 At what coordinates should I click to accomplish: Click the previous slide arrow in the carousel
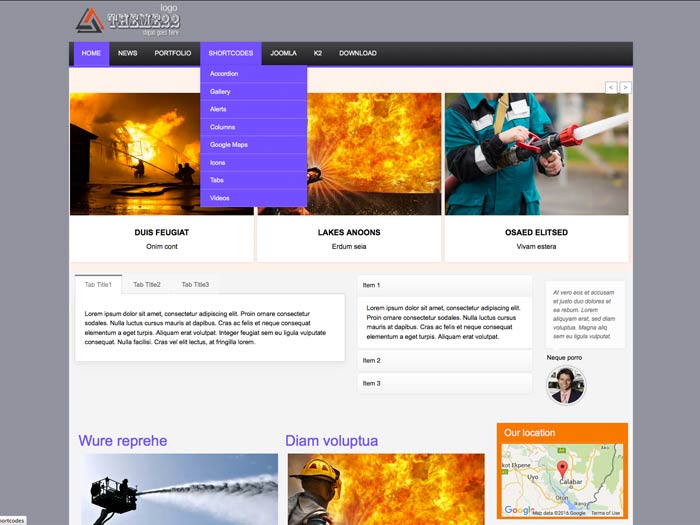(611, 88)
